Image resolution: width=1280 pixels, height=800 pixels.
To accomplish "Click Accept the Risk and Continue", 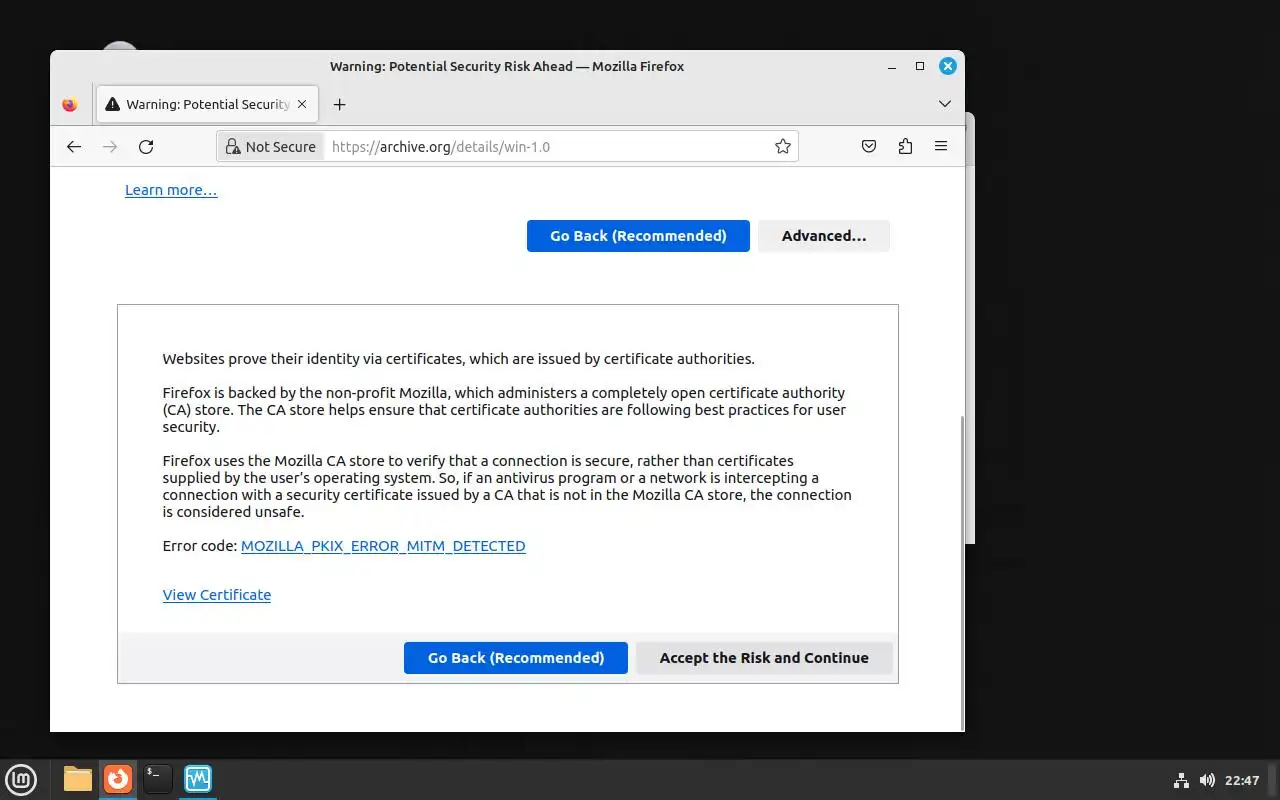I will coord(764,658).
